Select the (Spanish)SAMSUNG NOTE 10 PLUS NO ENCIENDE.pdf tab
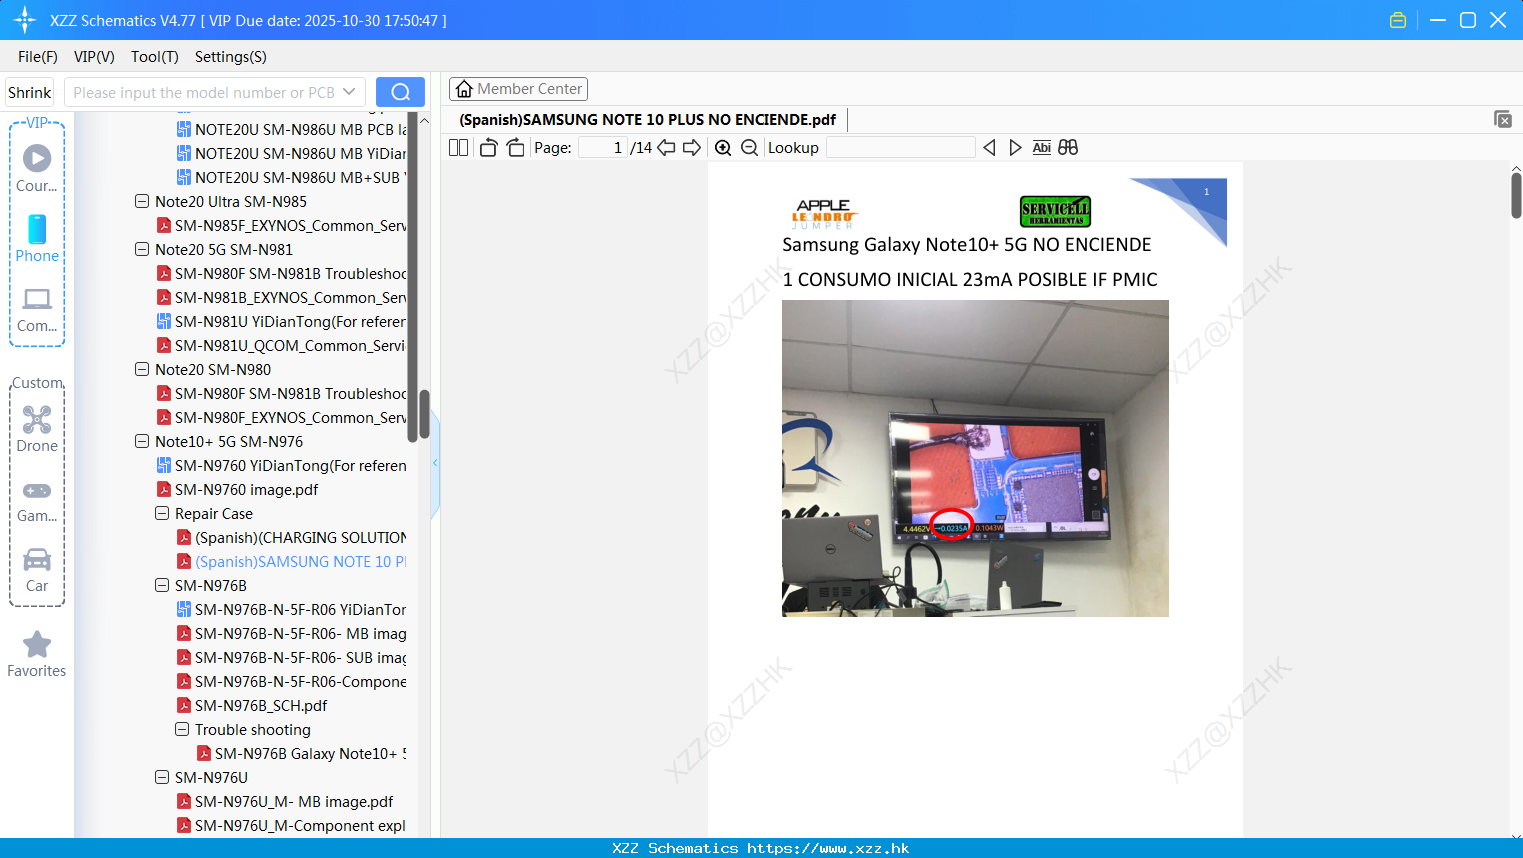This screenshot has width=1523, height=858. pos(647,119)
